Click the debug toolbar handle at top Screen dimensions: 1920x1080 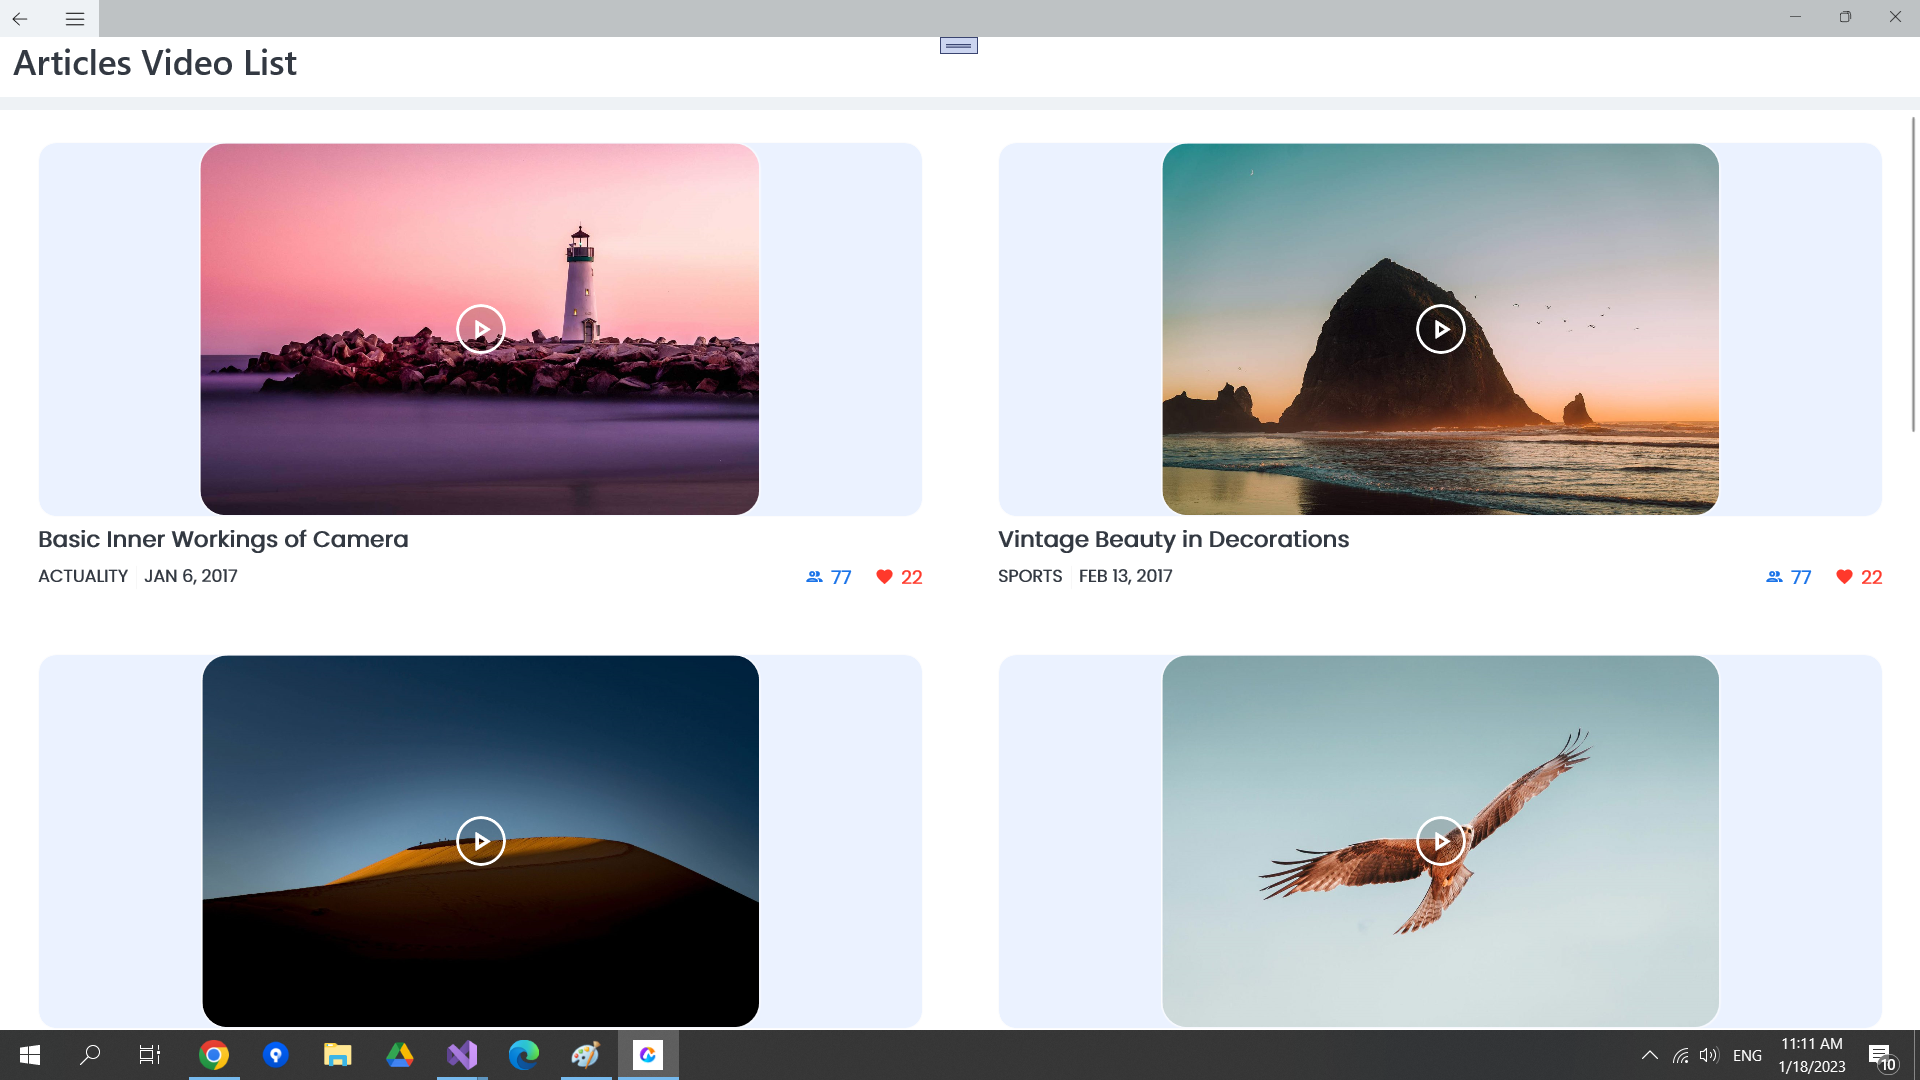point(958,45)
